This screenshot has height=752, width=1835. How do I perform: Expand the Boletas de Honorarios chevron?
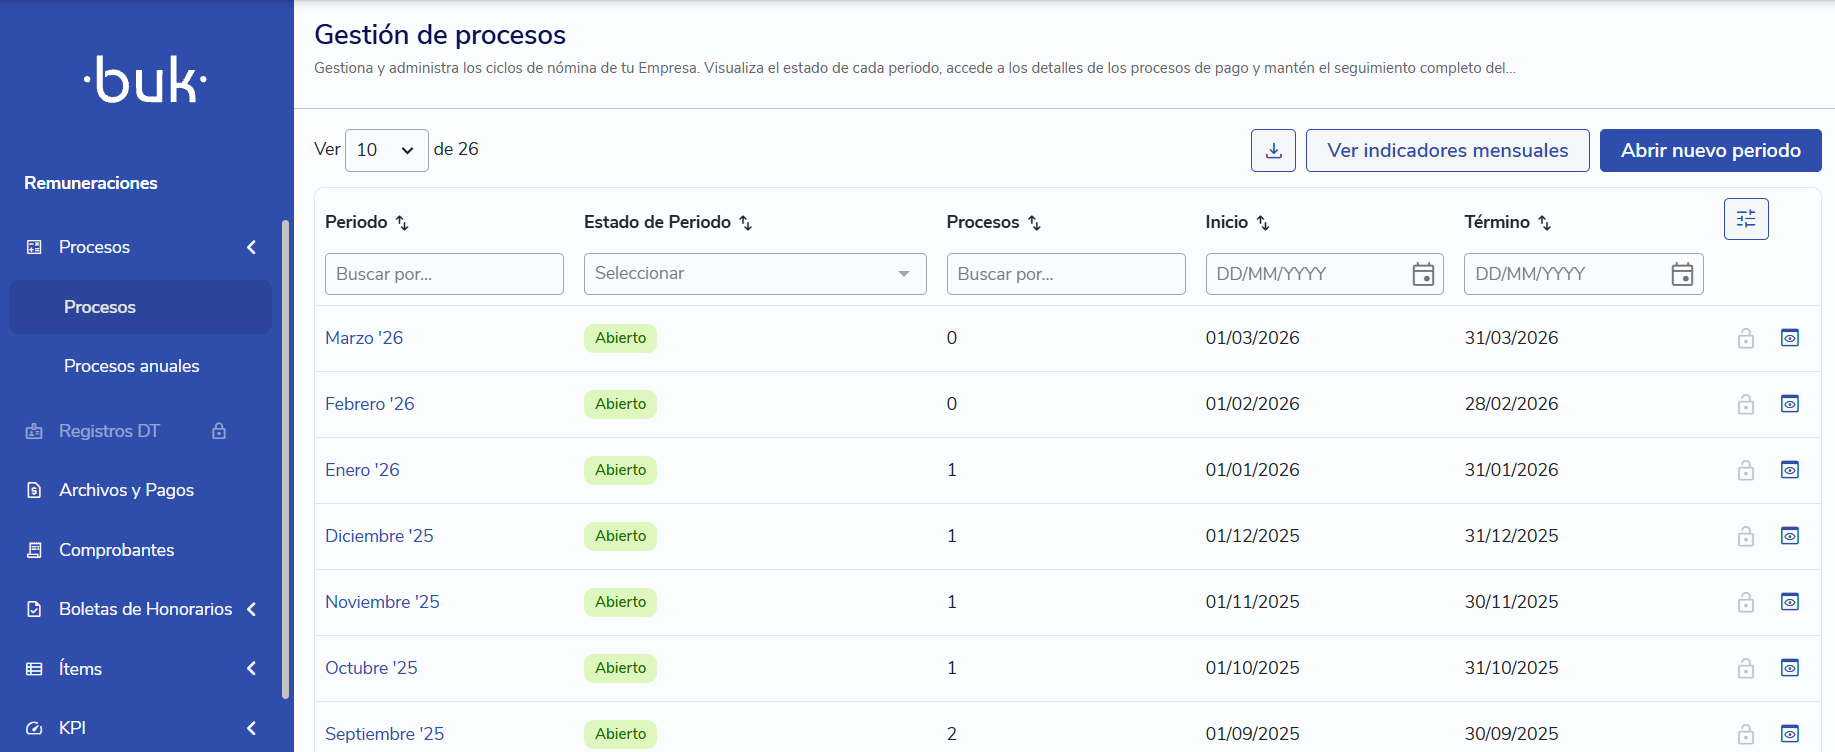pyautogui.click(x=251, y=609)
